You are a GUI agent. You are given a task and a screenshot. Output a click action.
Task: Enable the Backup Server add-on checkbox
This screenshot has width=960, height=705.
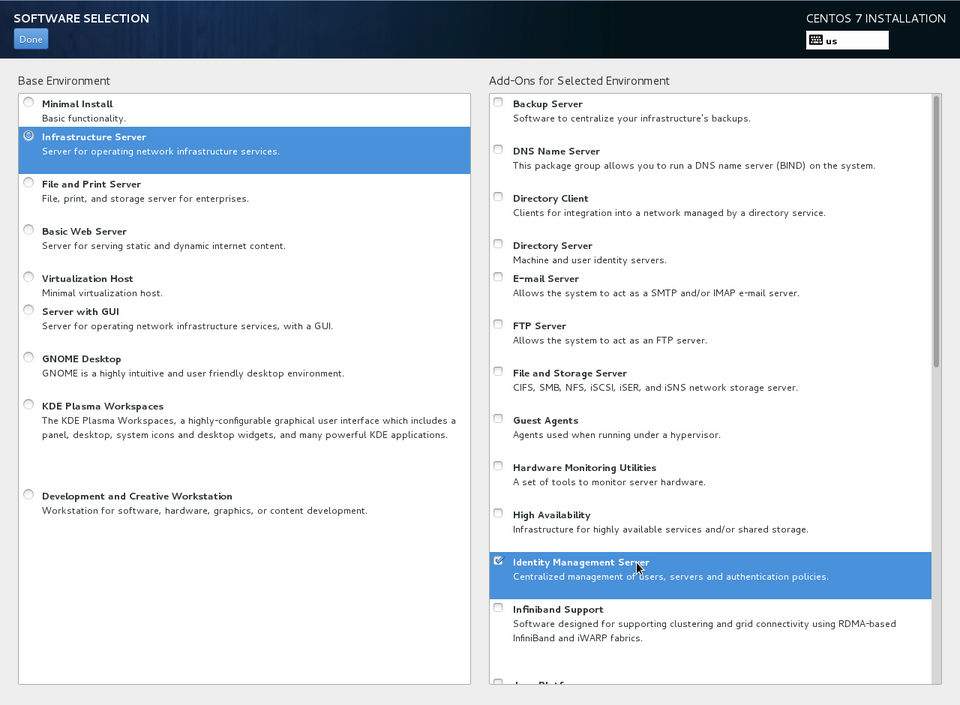498,103
